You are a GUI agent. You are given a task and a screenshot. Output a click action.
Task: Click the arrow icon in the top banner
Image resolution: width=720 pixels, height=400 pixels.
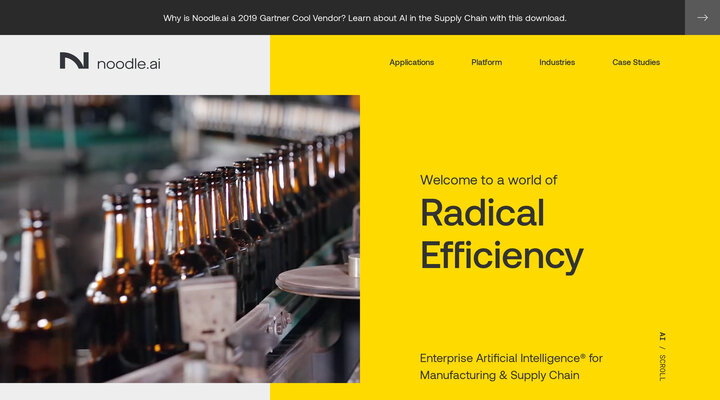702,17
